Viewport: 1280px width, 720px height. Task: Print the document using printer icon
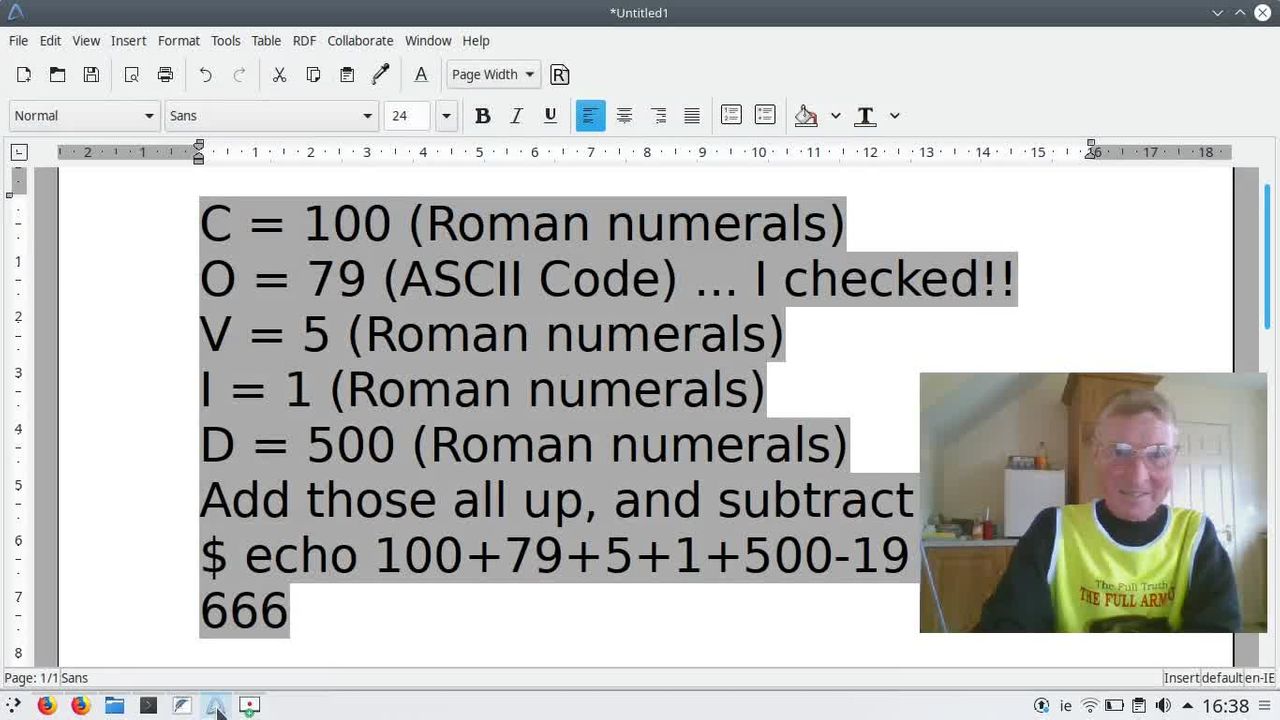point(165,75)
